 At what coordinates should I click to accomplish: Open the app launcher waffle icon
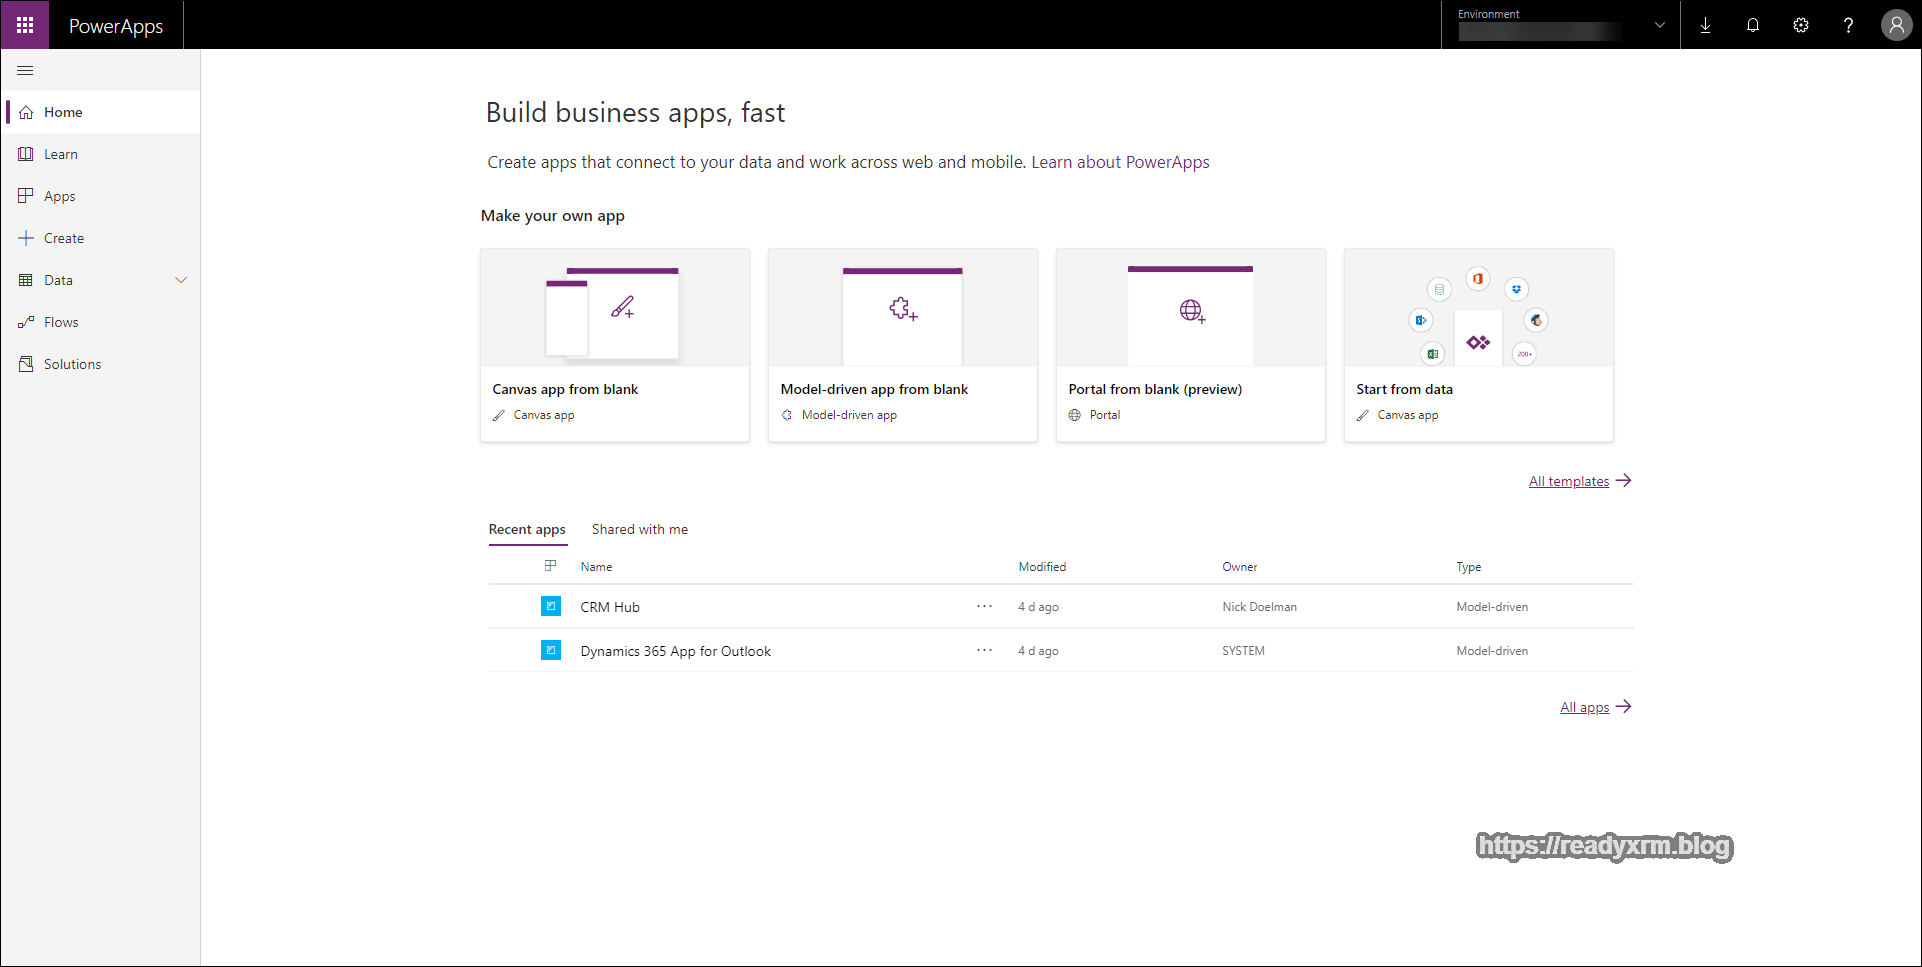[25, 25]
